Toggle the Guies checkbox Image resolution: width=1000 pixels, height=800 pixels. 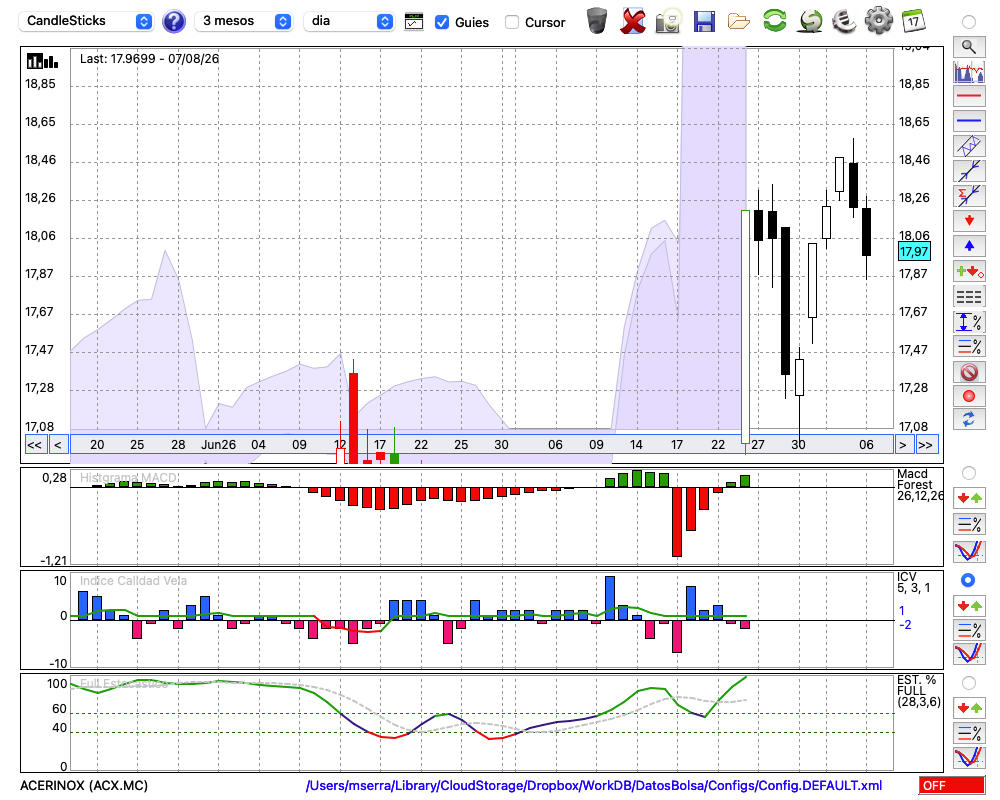(x=441, y=22)
